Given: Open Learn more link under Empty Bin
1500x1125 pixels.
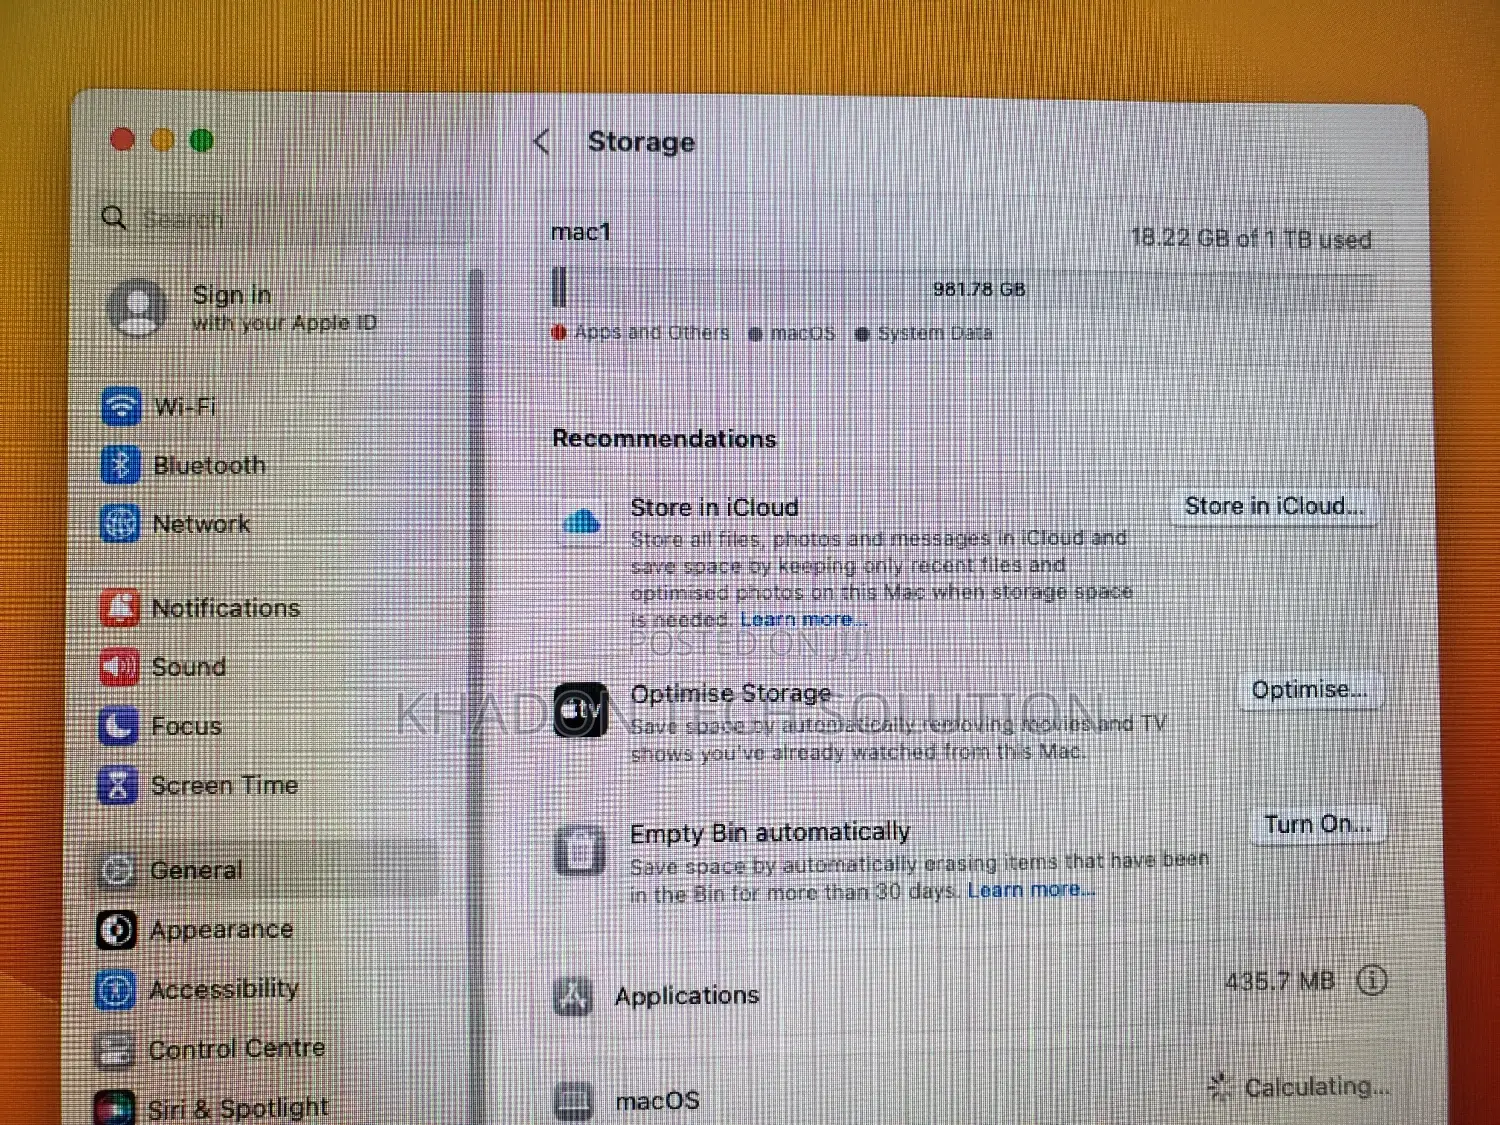Looking at the screenshot, I should click(1031, 889).
